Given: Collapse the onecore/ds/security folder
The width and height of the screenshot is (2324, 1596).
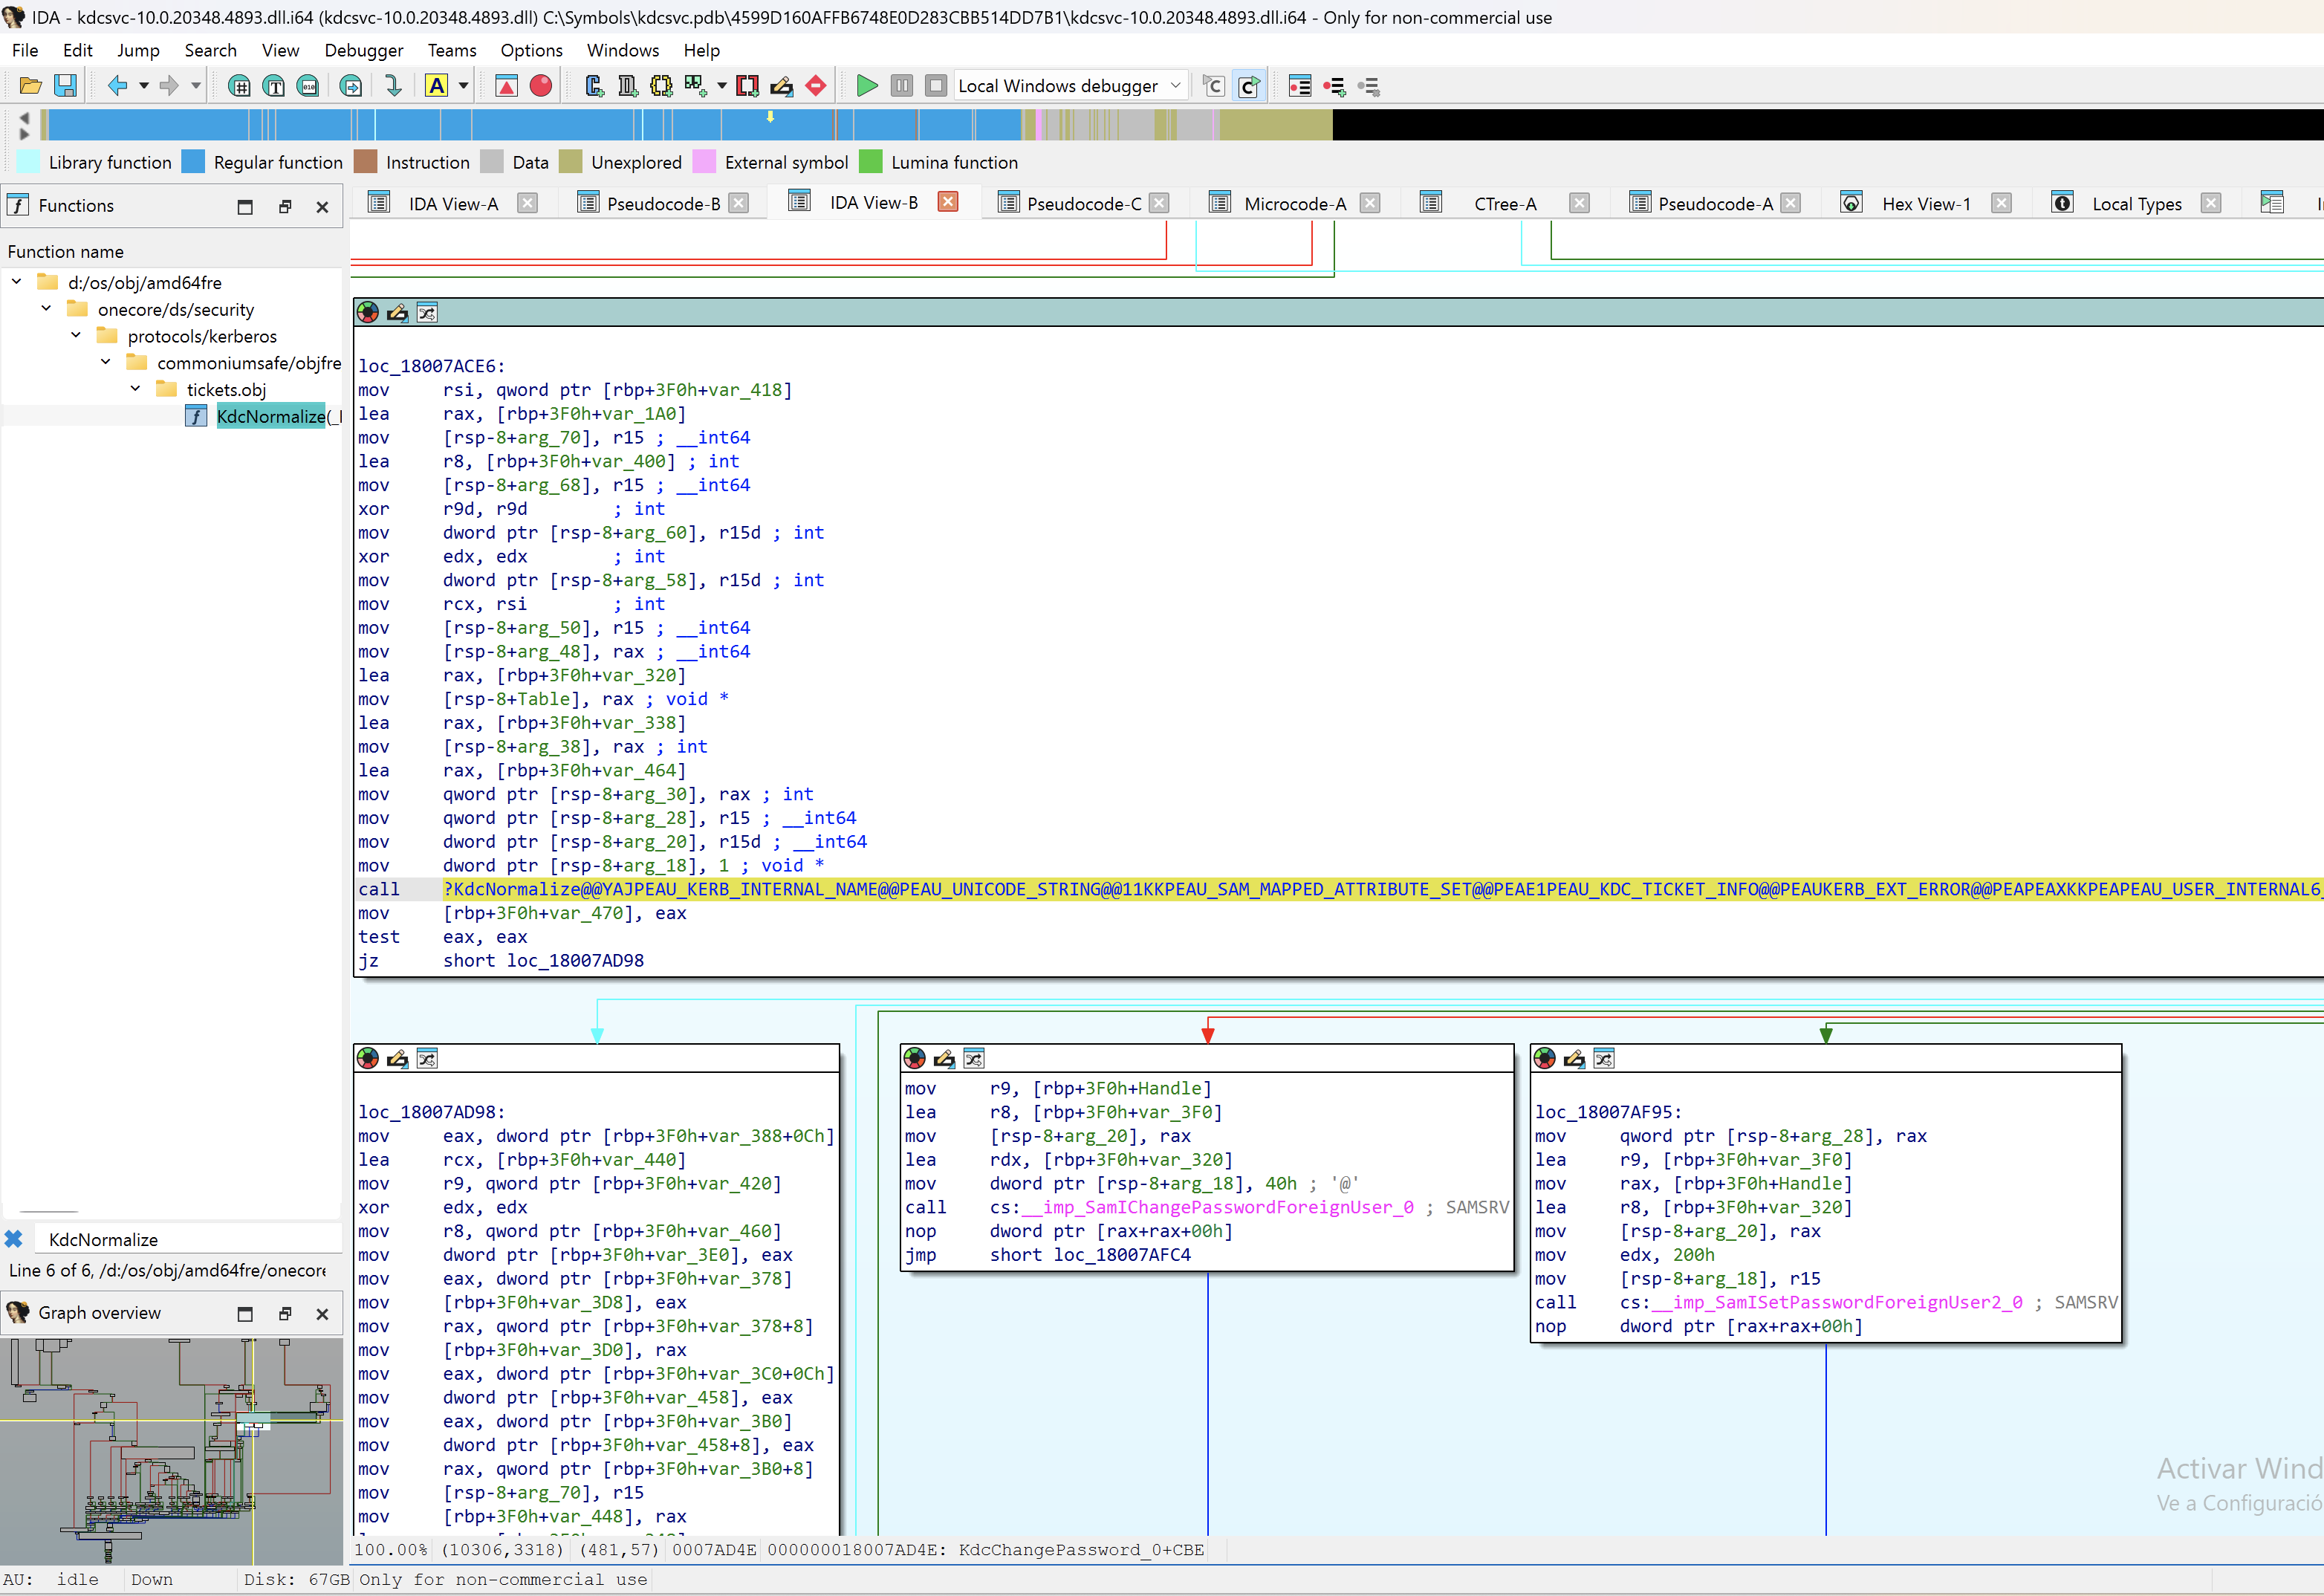Looking at the screenshot, I should [x=46, y=309].
